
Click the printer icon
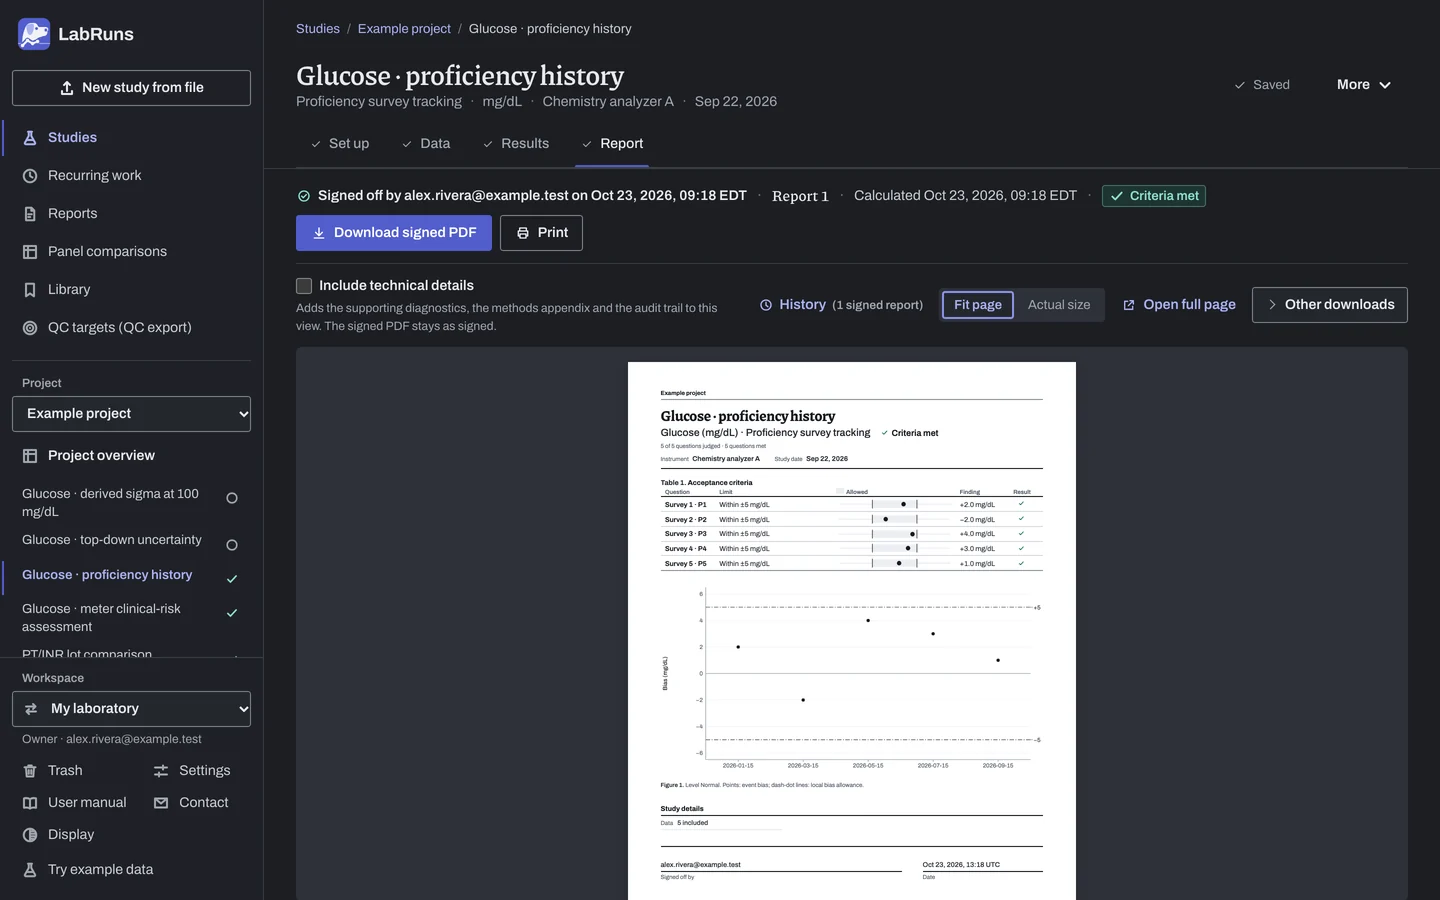tap(523, 233)
